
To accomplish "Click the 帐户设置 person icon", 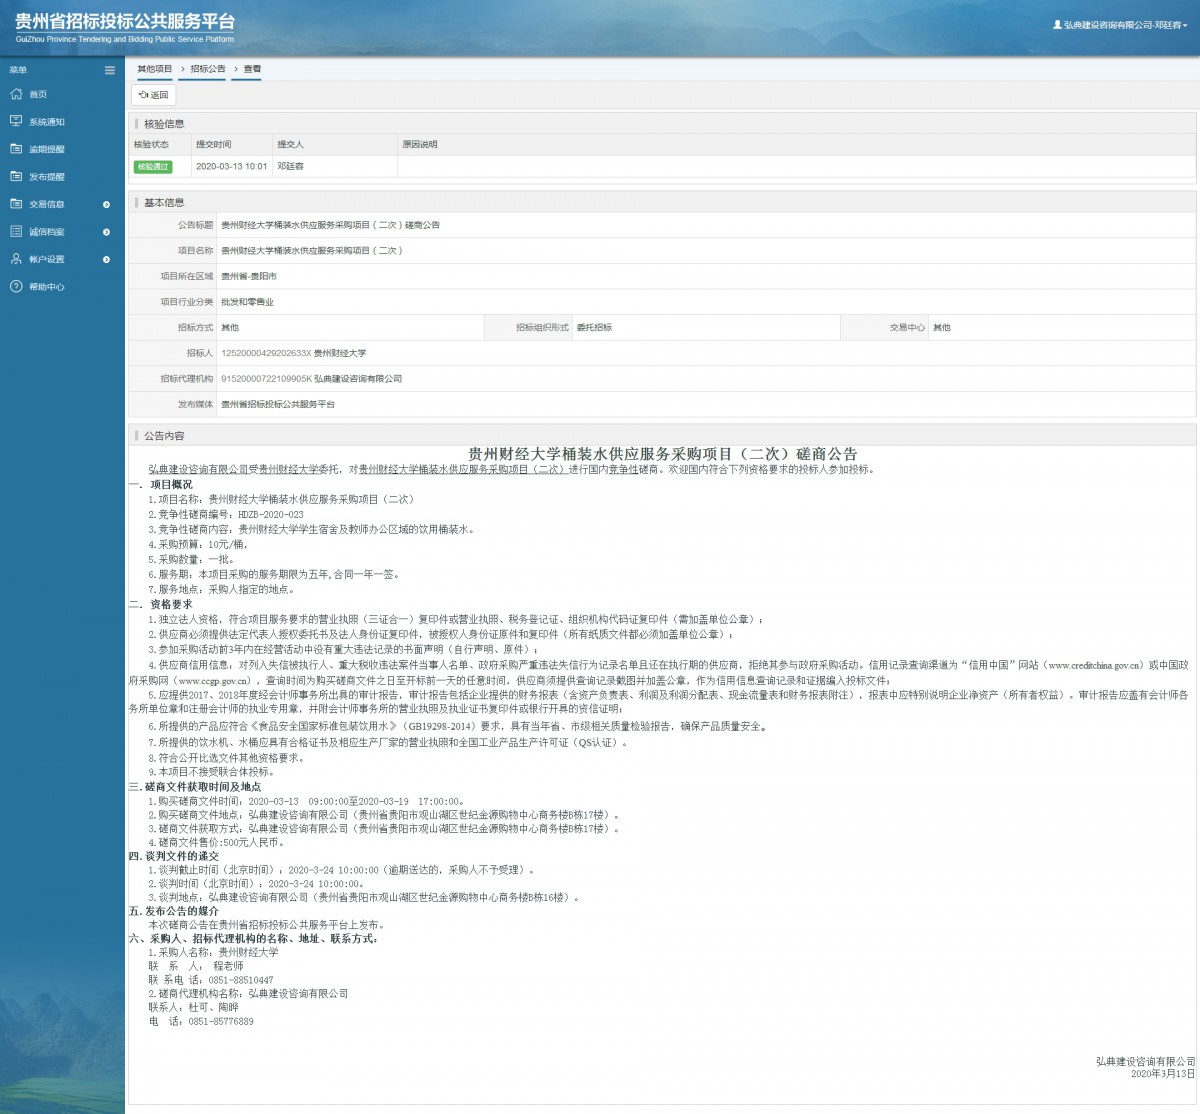I will pos(16,259).
